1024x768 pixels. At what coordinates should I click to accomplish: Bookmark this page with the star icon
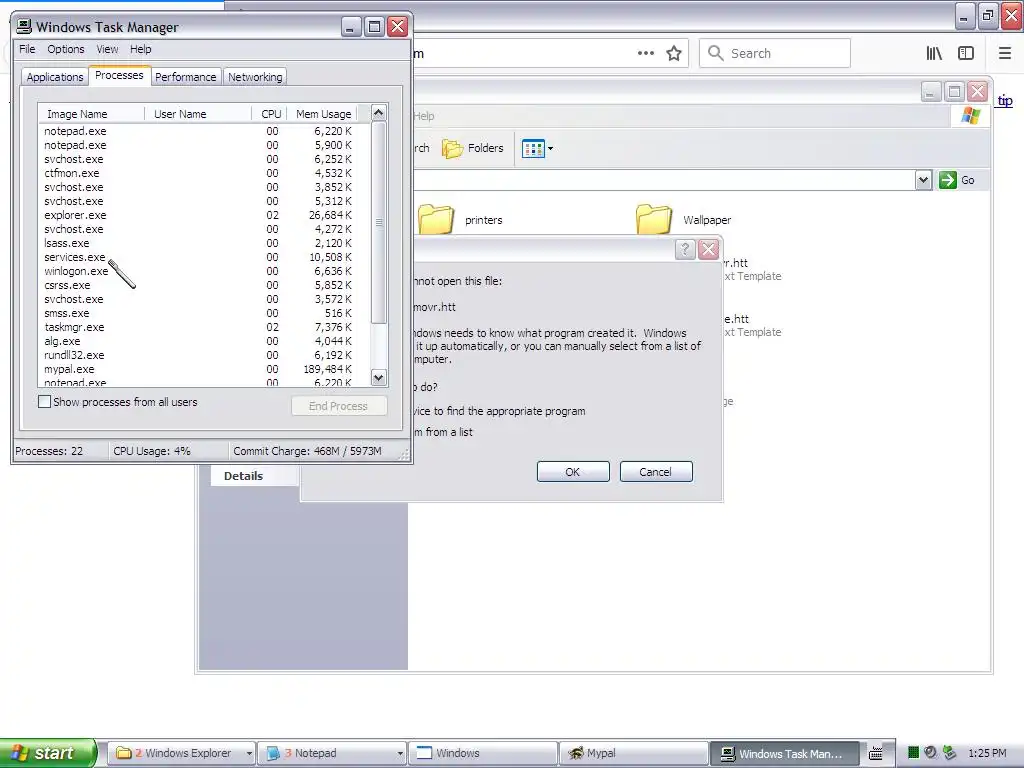pos(674,53)
